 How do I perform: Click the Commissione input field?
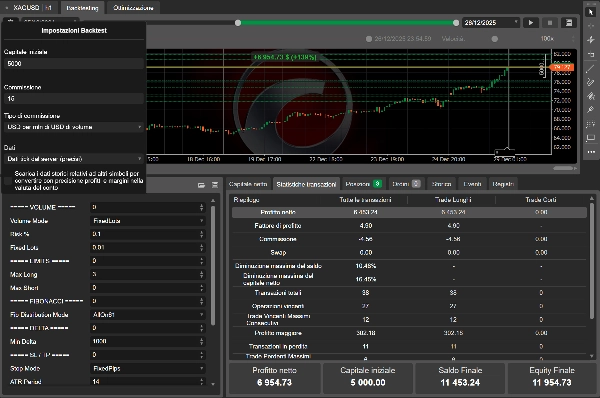coord(74,99)
